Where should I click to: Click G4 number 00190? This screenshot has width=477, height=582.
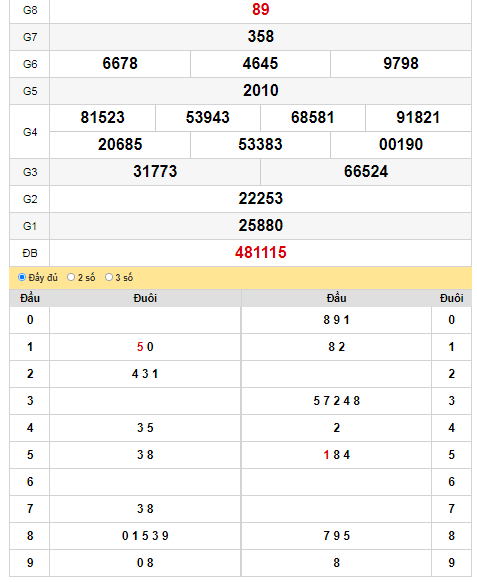coord(401,145)
